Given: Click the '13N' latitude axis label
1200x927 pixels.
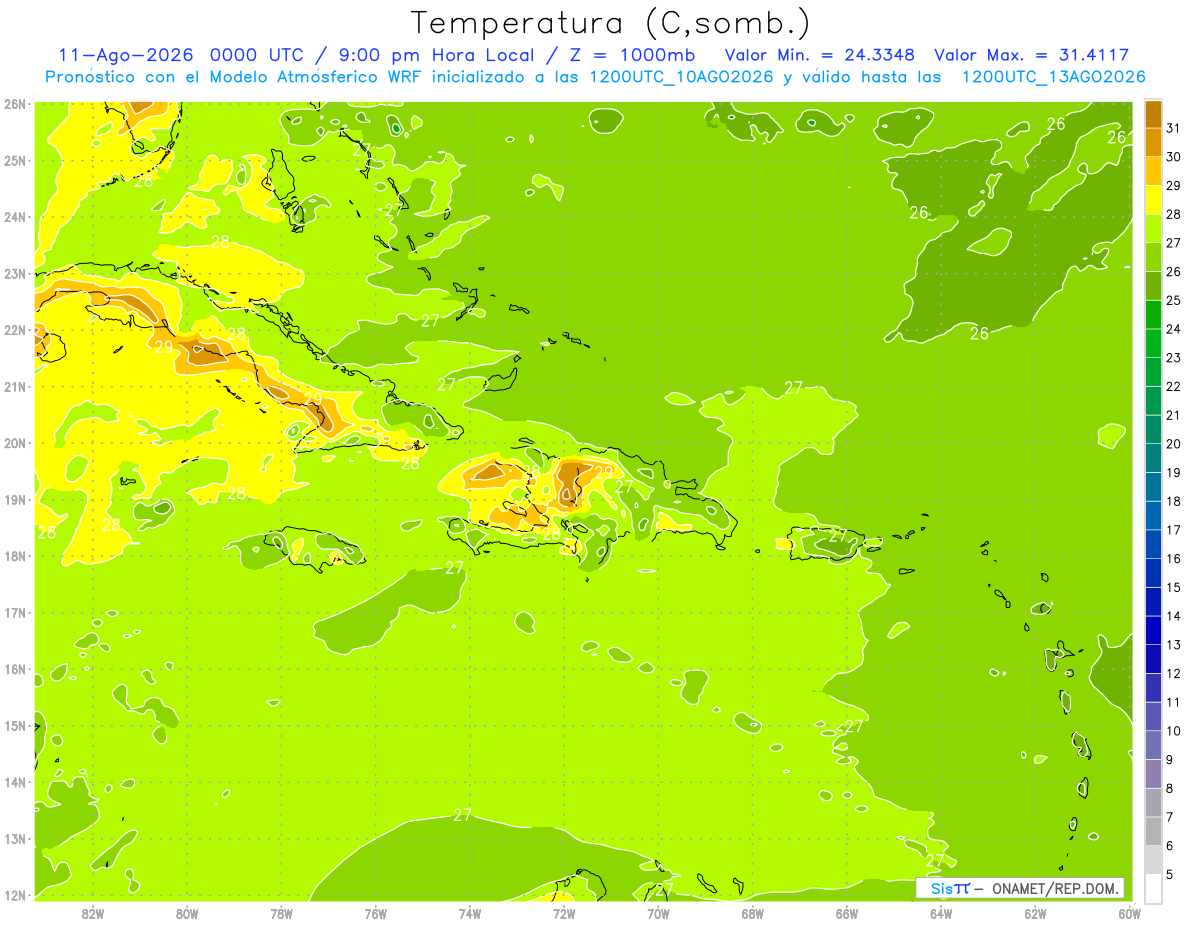Looking at the screenshot, I should coord(15,838).
